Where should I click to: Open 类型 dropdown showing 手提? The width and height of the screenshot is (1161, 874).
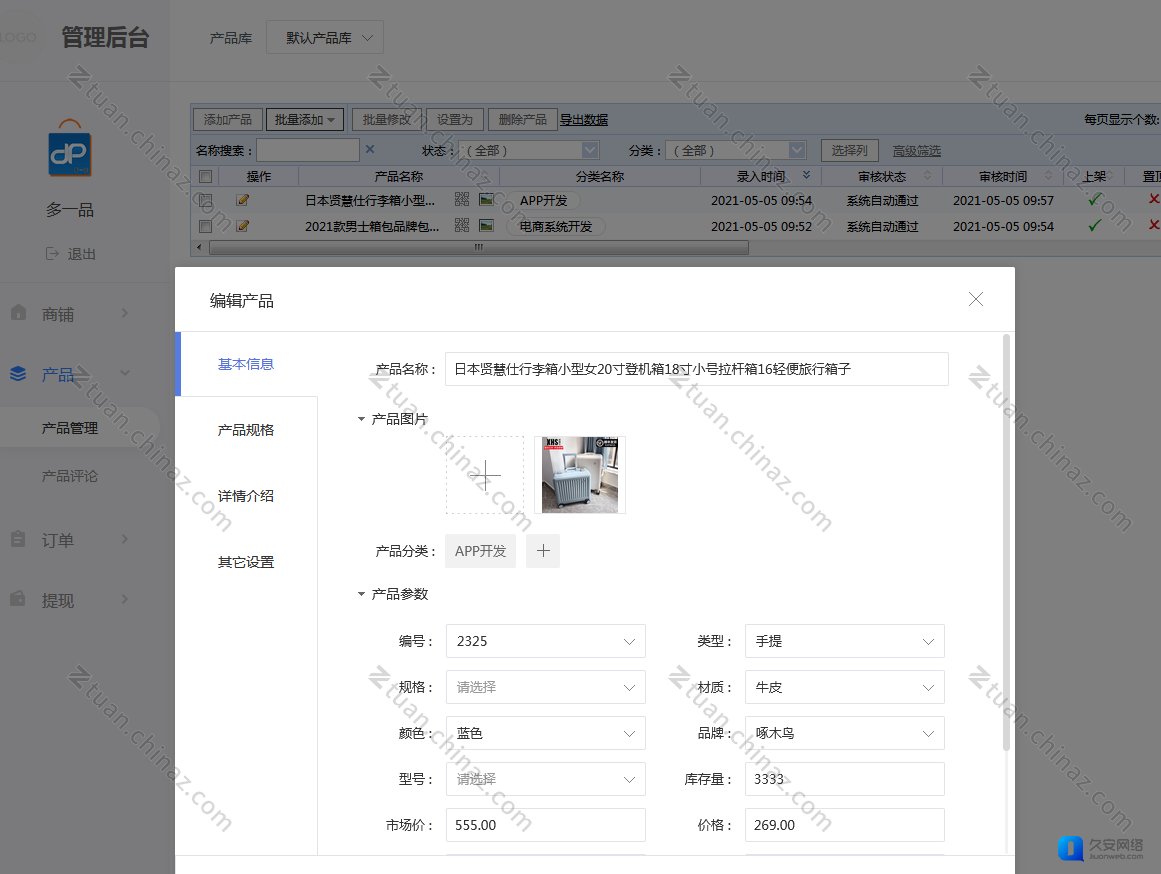(x=845, y=641)
